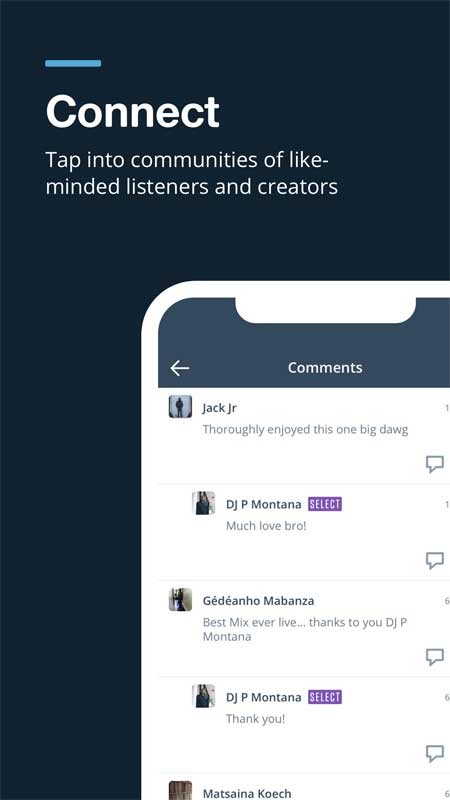The height and width of the screenshot is (800, 450).
Task: Open Matsaina Koech username
Action: tap(247, 793)
